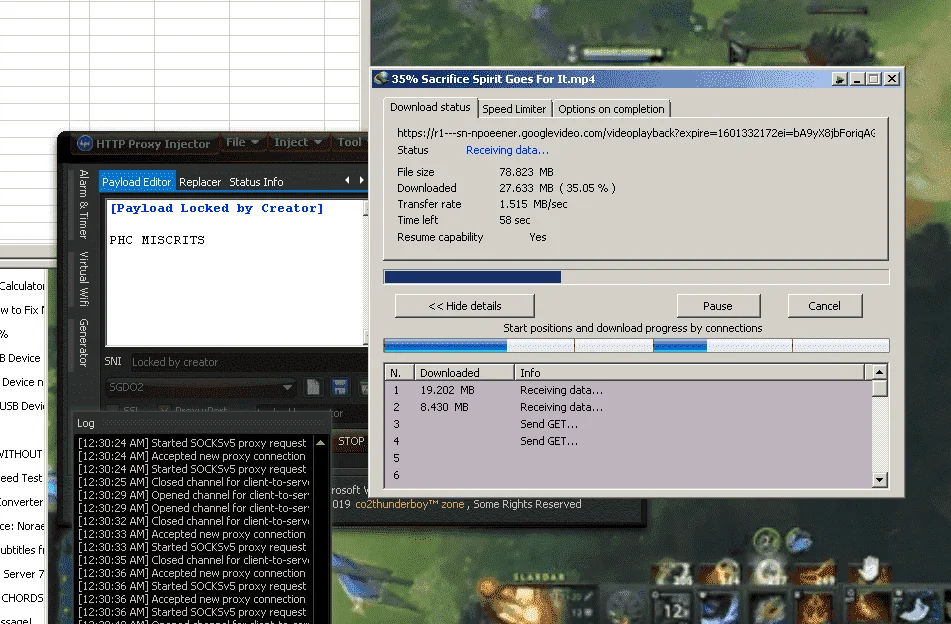The image size is (951, 624).
Task: Close the 35% download progress window
Action: point(892,79)
